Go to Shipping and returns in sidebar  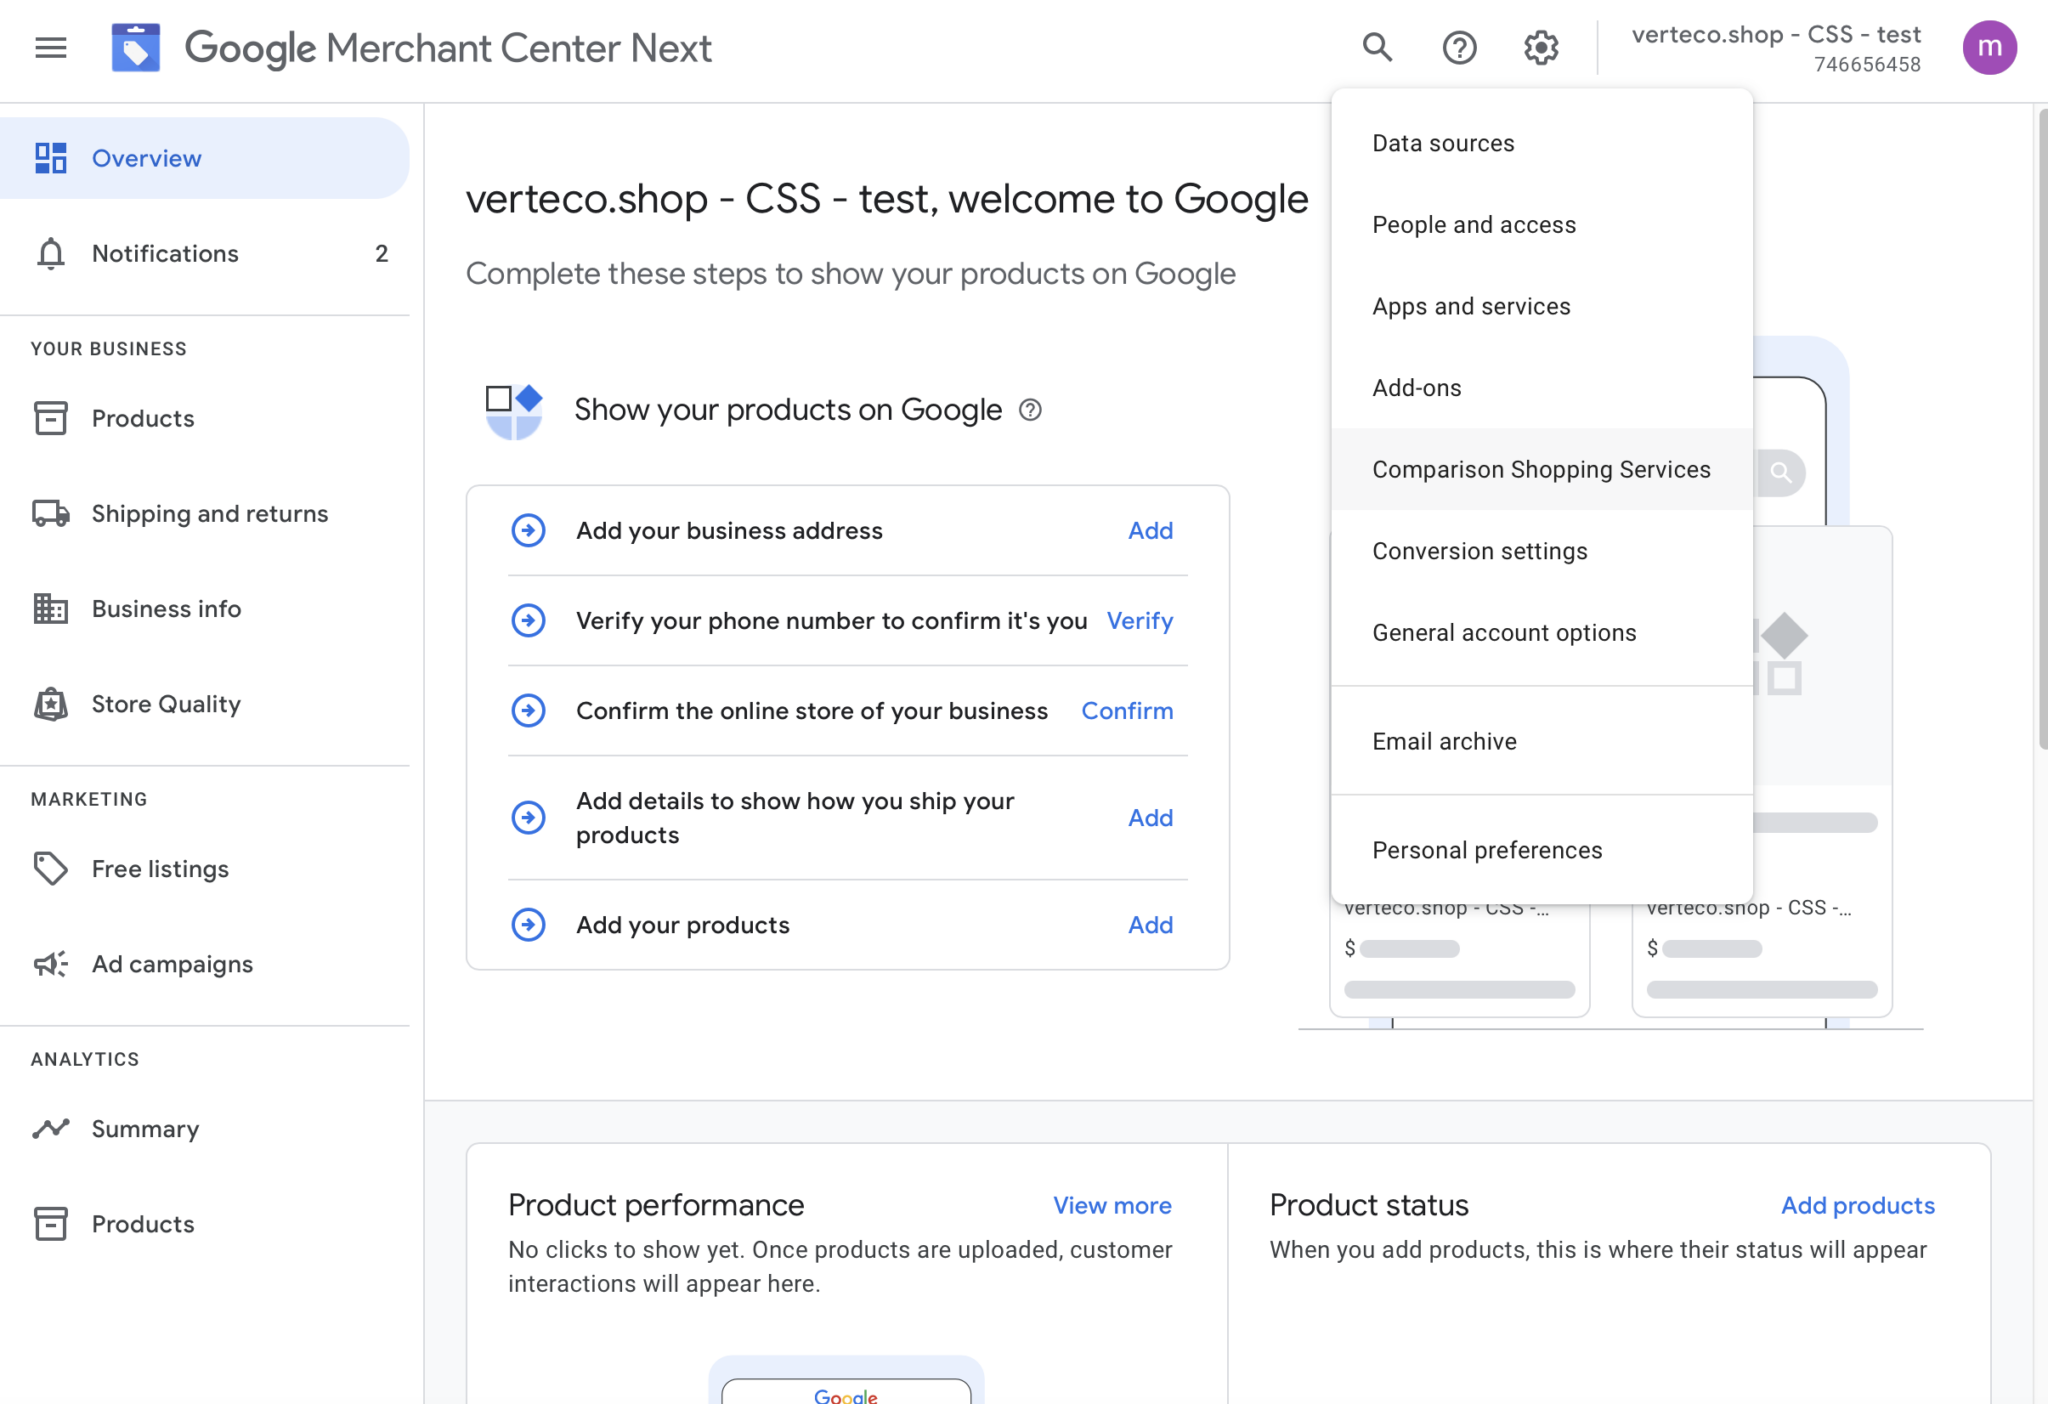210,513
